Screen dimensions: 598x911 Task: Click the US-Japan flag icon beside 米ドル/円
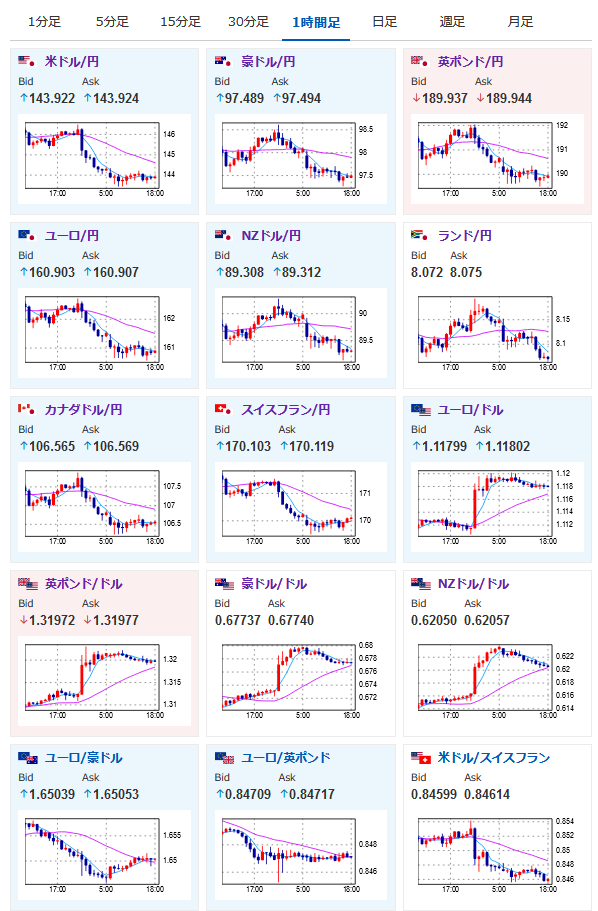pyautogui.click(x=27, y=61)
